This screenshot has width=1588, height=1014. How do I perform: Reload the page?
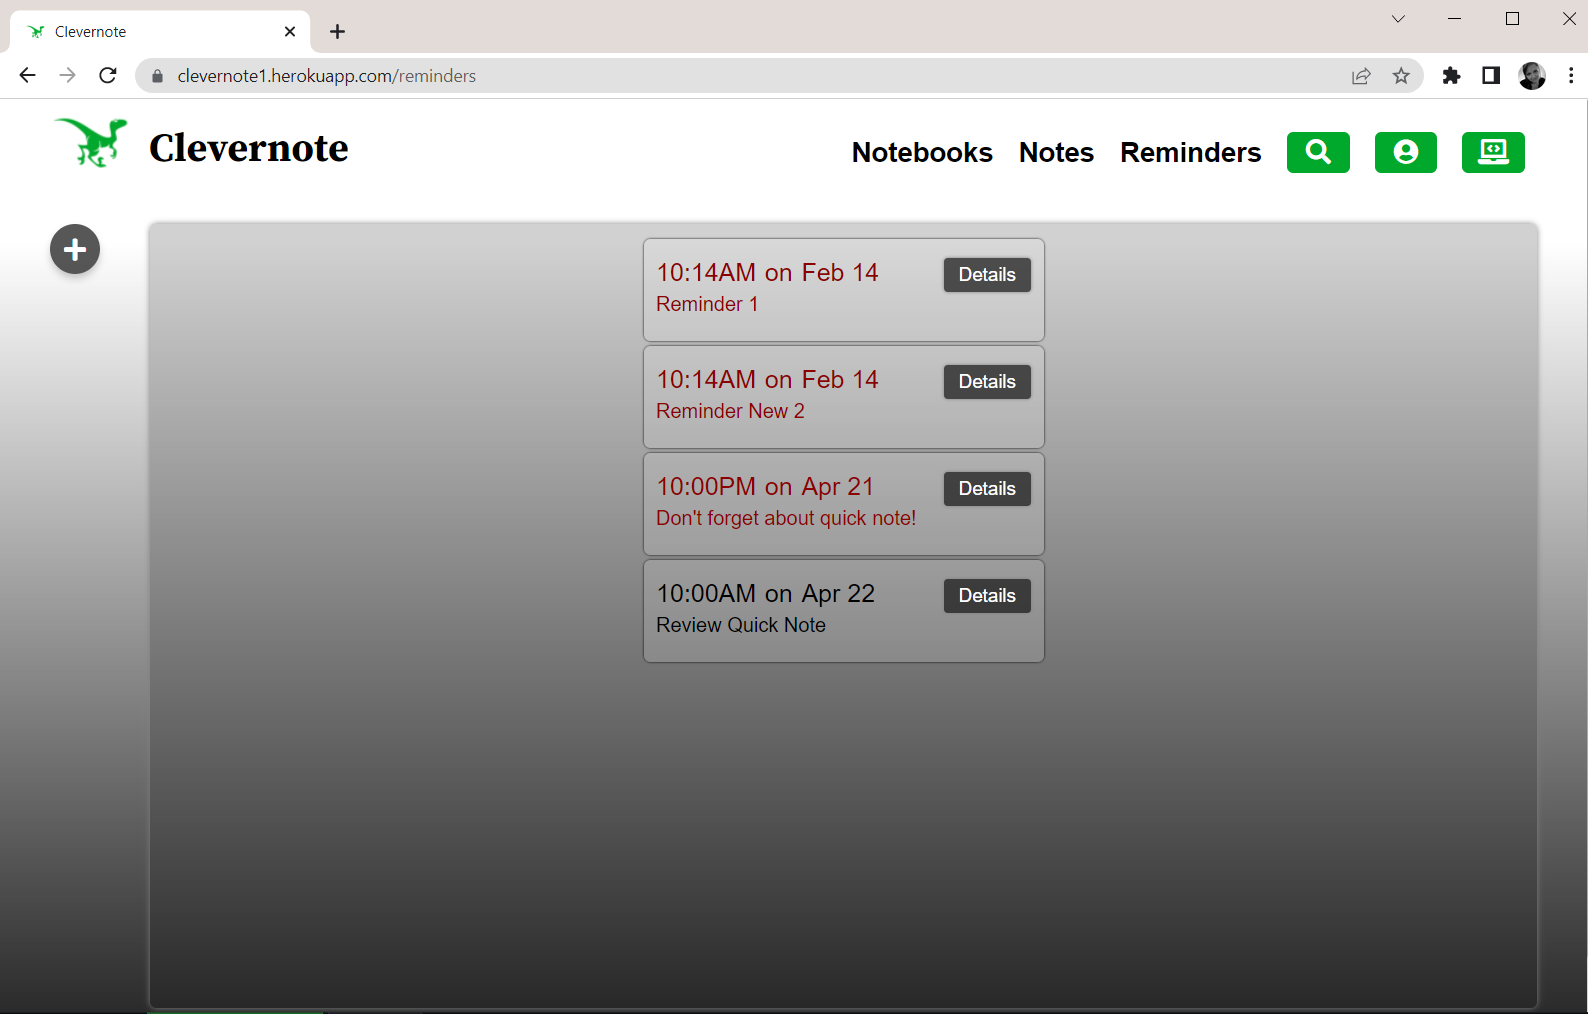coord(108,75)
